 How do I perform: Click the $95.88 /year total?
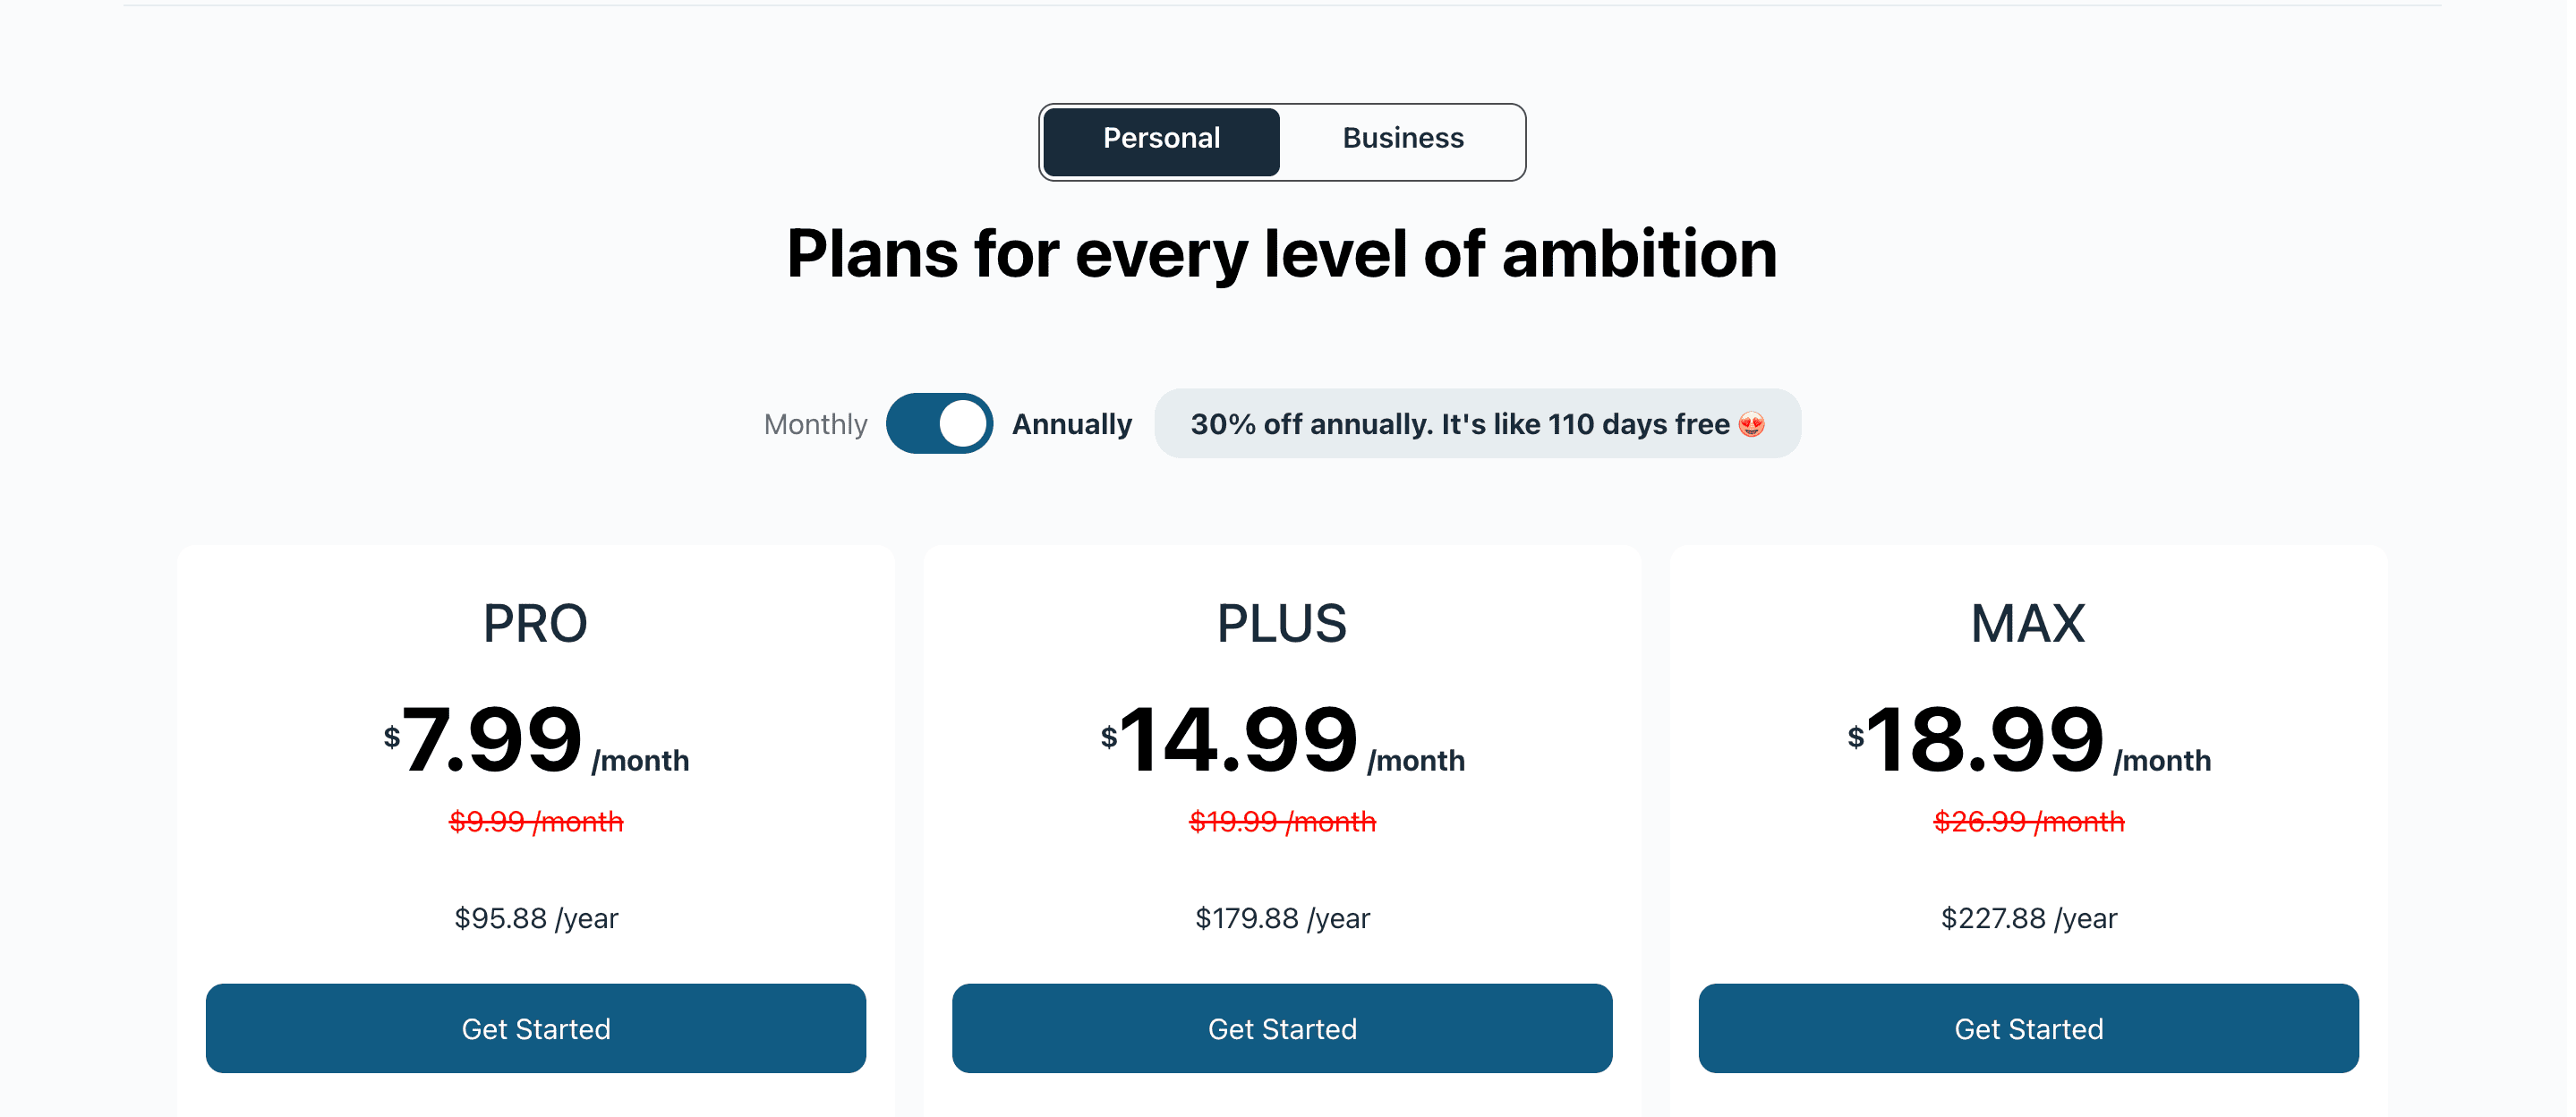click(536, 918)
